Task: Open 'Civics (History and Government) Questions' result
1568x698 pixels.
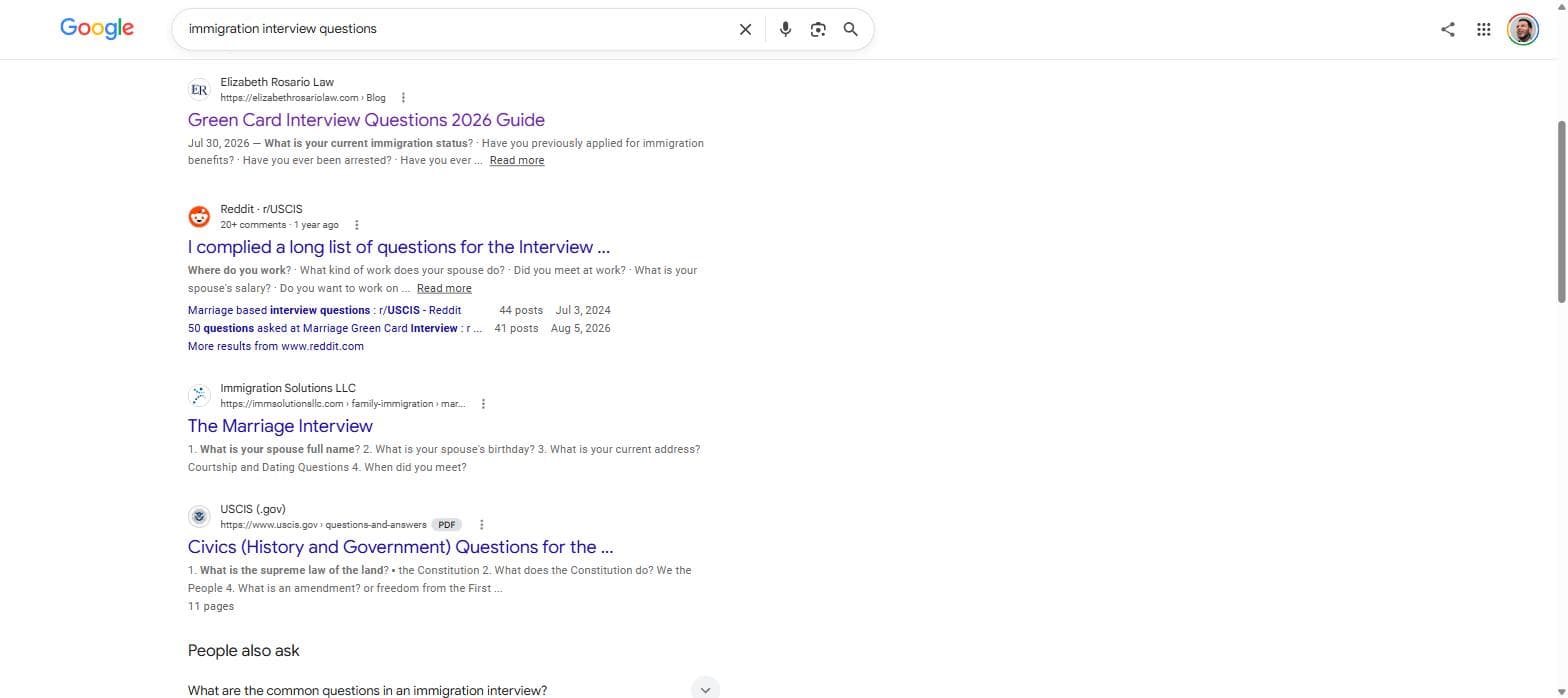Action: pos(400,547)
